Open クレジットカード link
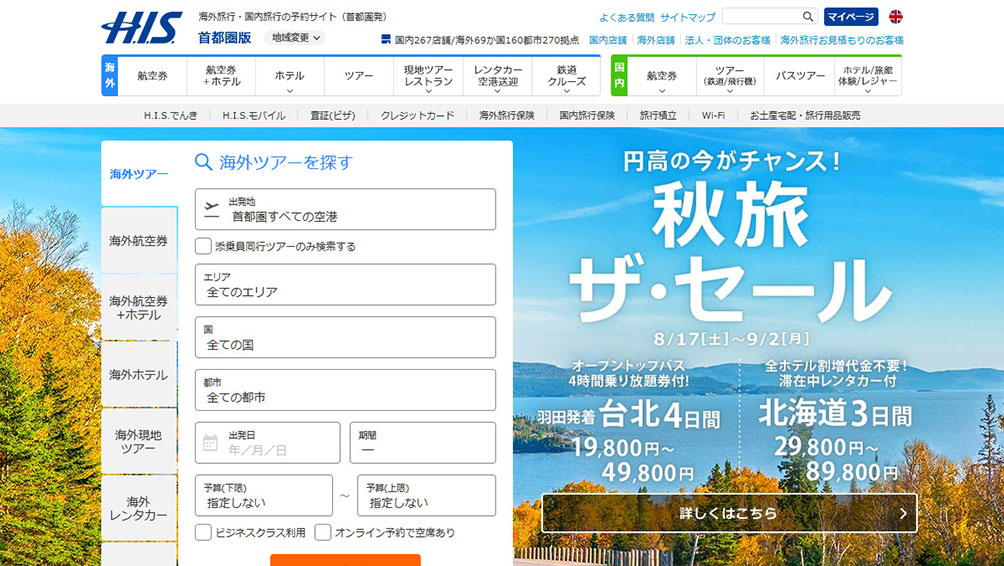The image size is (1004, 566). point(417,115)
